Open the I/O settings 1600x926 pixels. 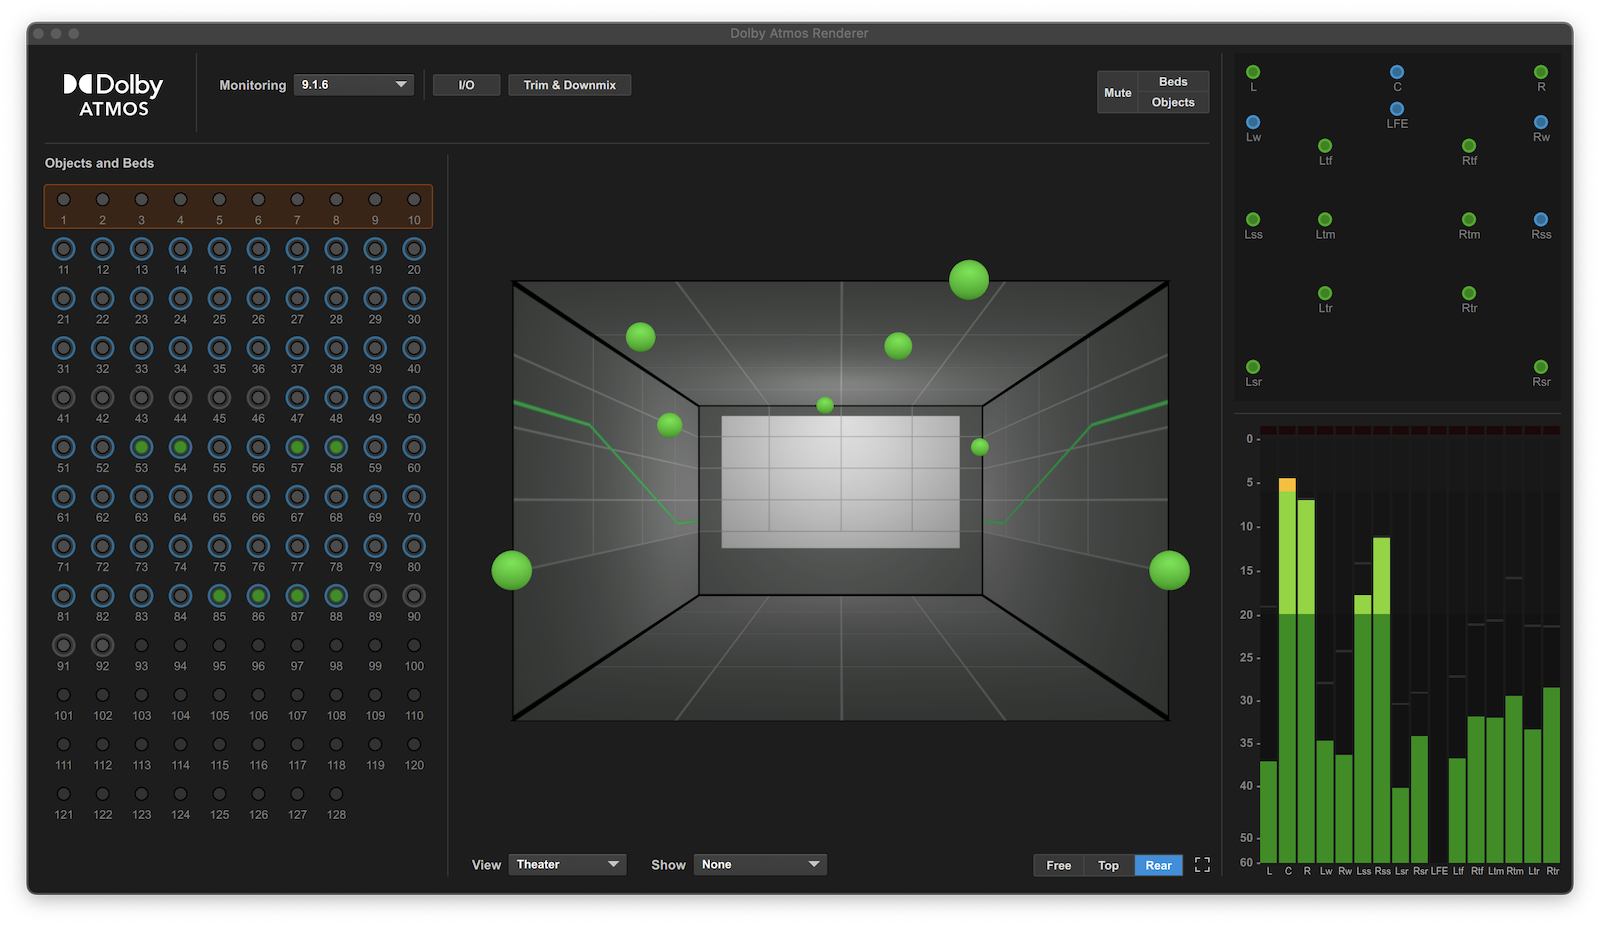point(466,85)
